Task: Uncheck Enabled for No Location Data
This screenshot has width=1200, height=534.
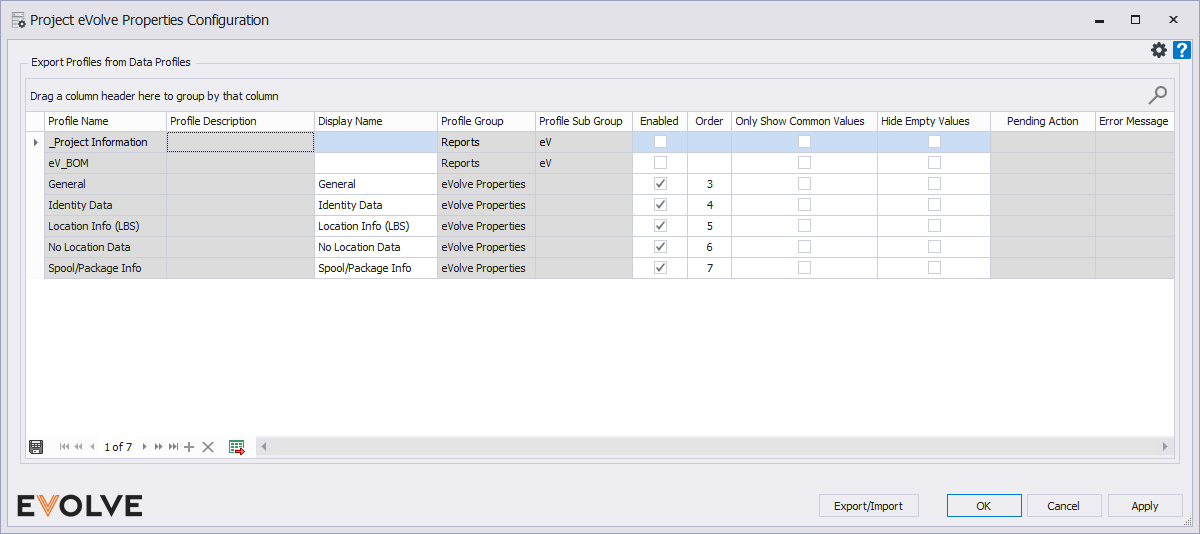Action: 660,247
